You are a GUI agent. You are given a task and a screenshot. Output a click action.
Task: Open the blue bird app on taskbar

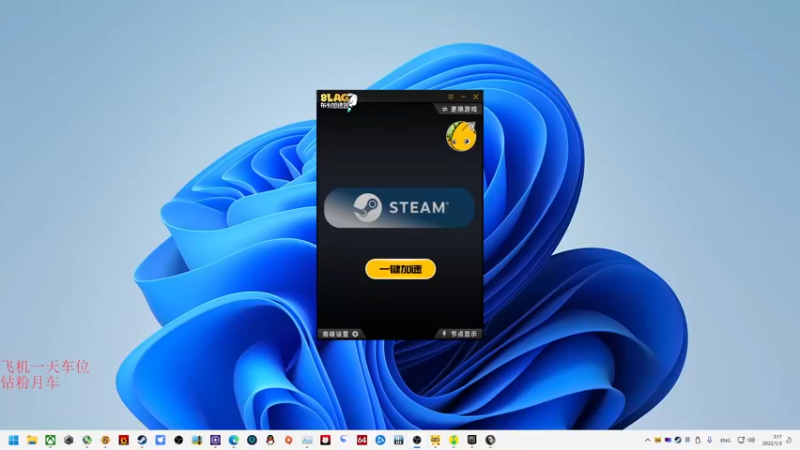click(x=160, y=440)
